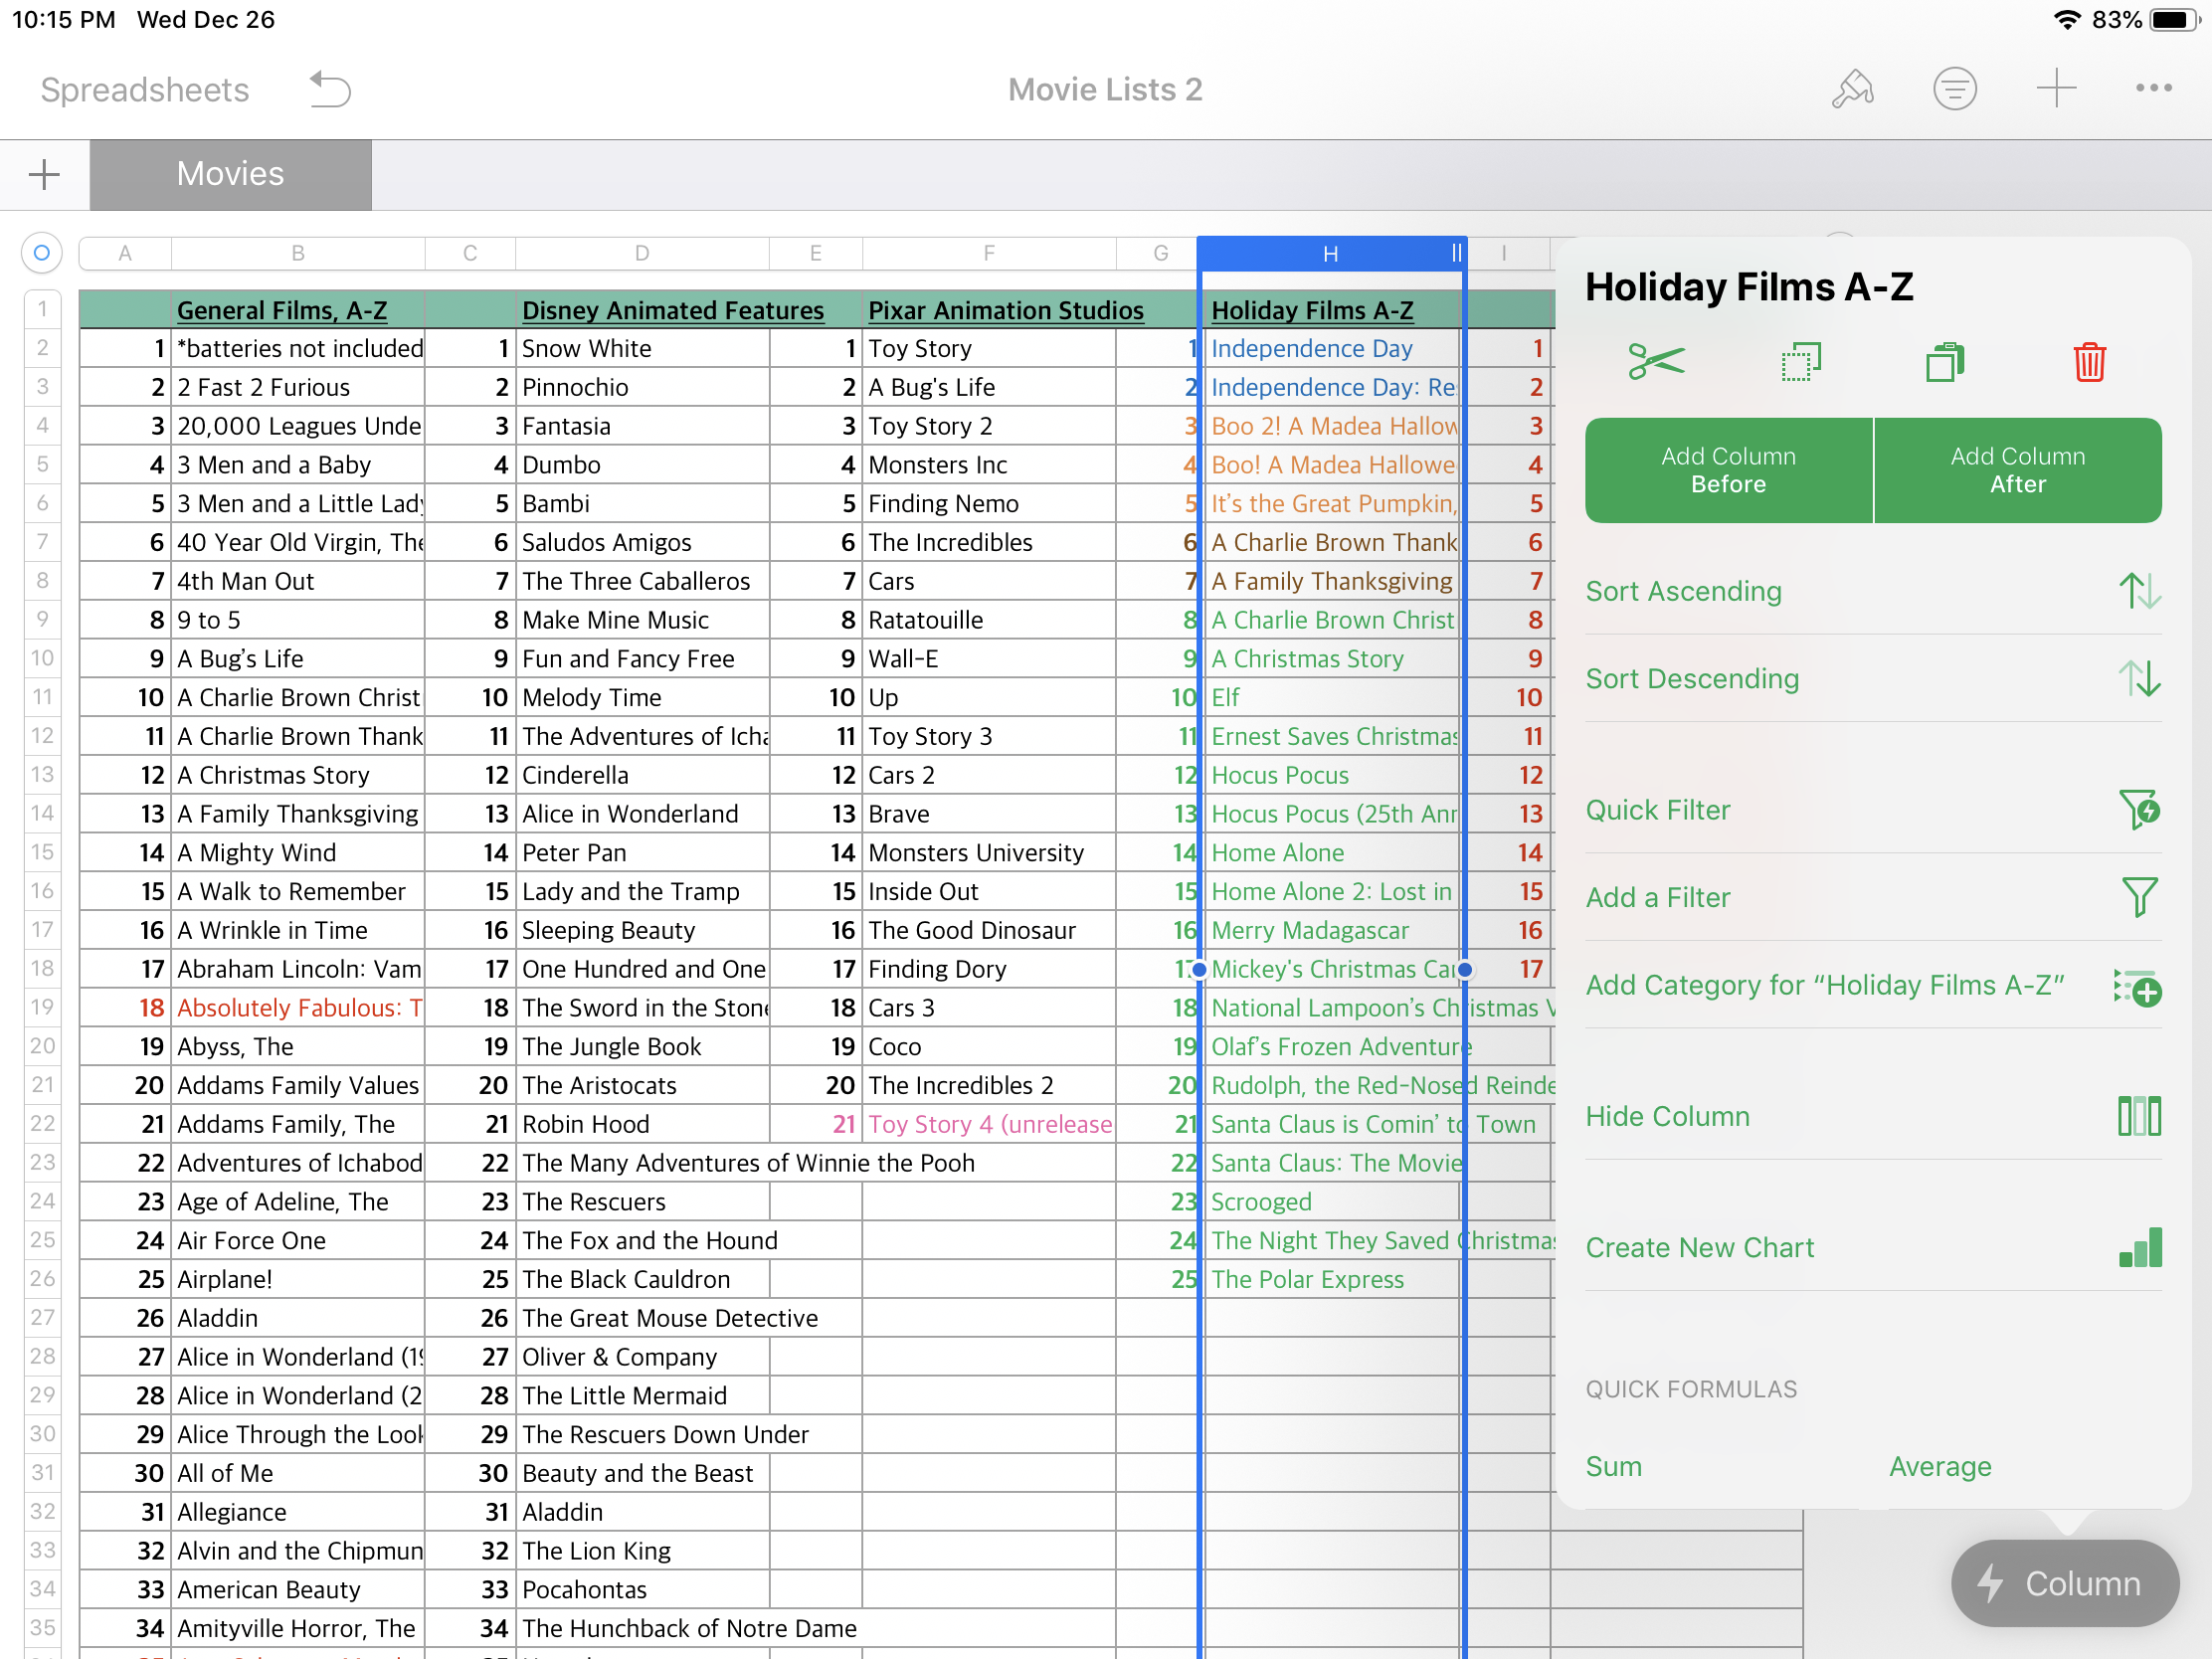This screenshot has width=2212, height=1659.
Task: Tap the Sort Descending arrows icon
Action: 2139,679
